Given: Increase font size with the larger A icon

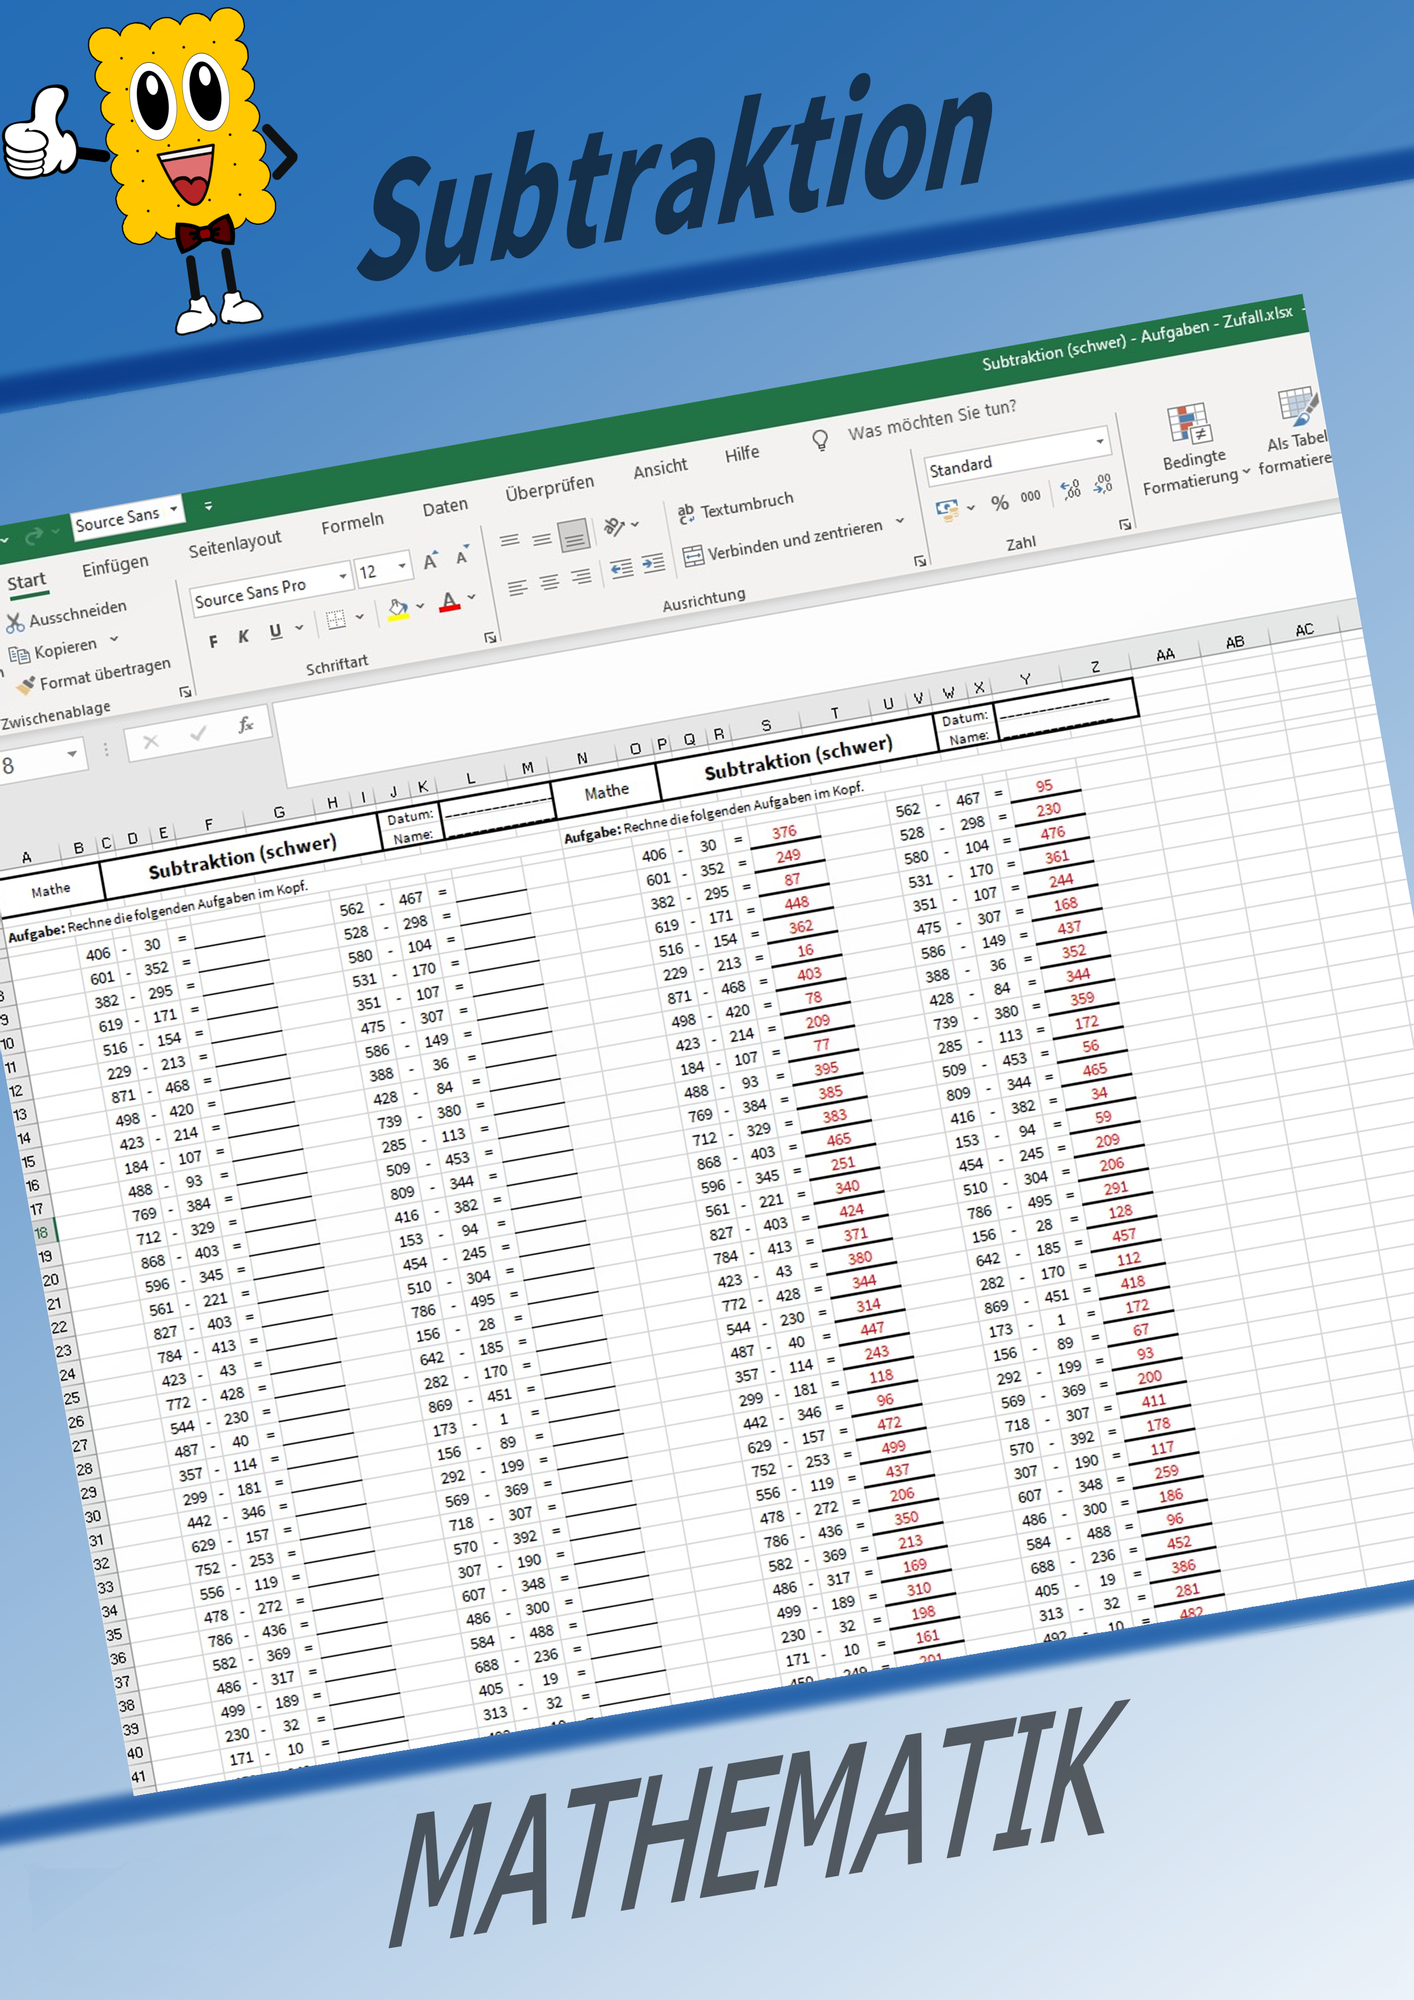Looking at the screenshot, I should click(x=431, y=560).
